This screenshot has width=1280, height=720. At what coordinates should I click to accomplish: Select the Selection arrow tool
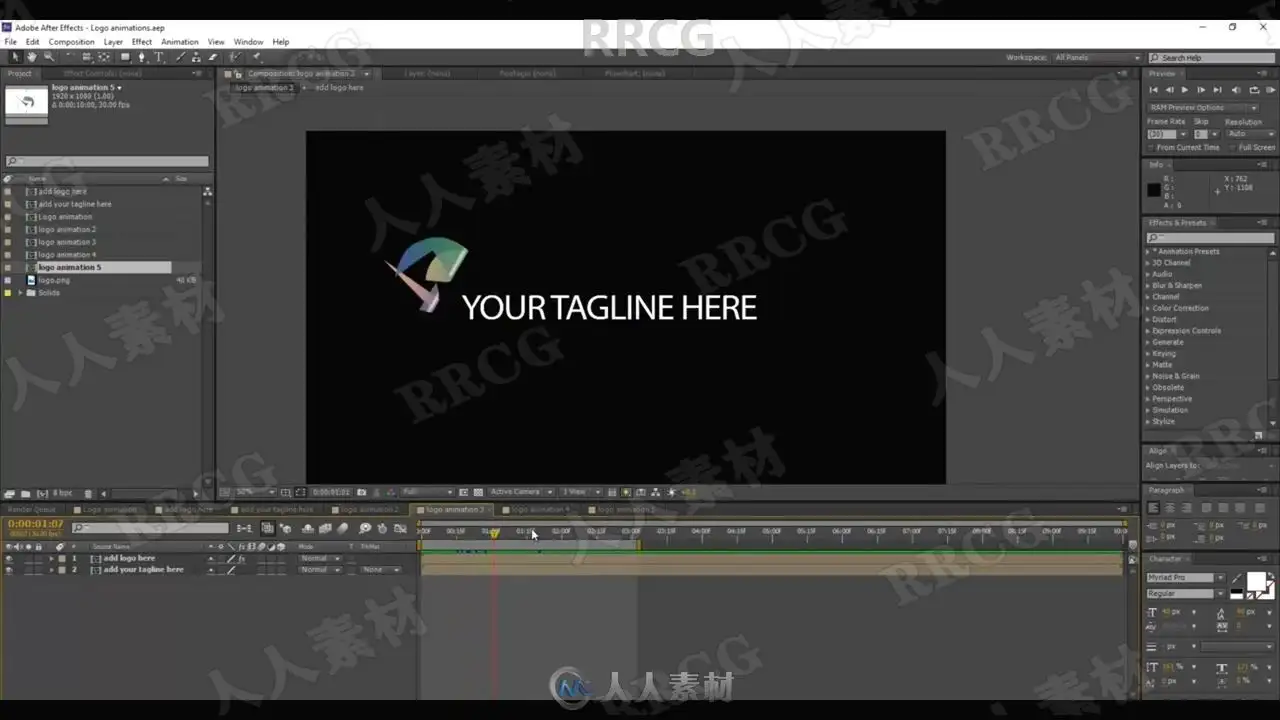[15, 57]
